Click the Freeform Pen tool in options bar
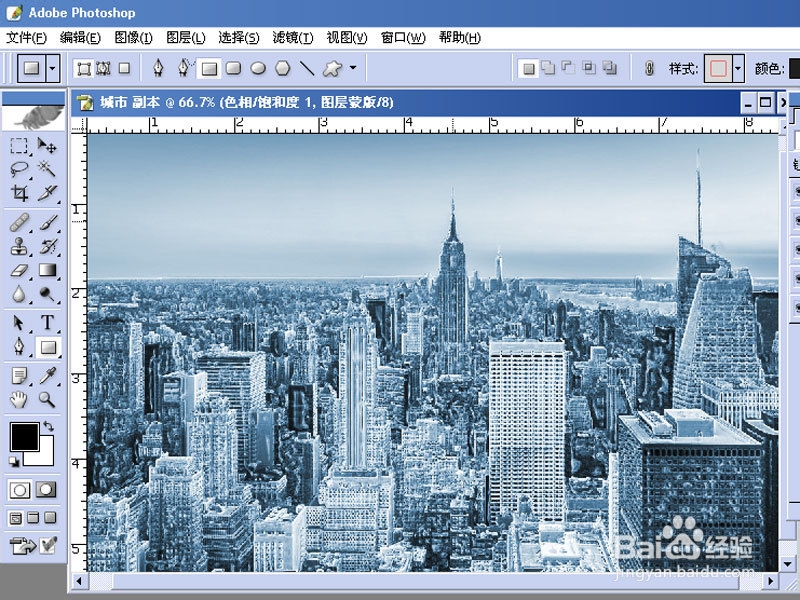800x600 pixels. (184, 68)
